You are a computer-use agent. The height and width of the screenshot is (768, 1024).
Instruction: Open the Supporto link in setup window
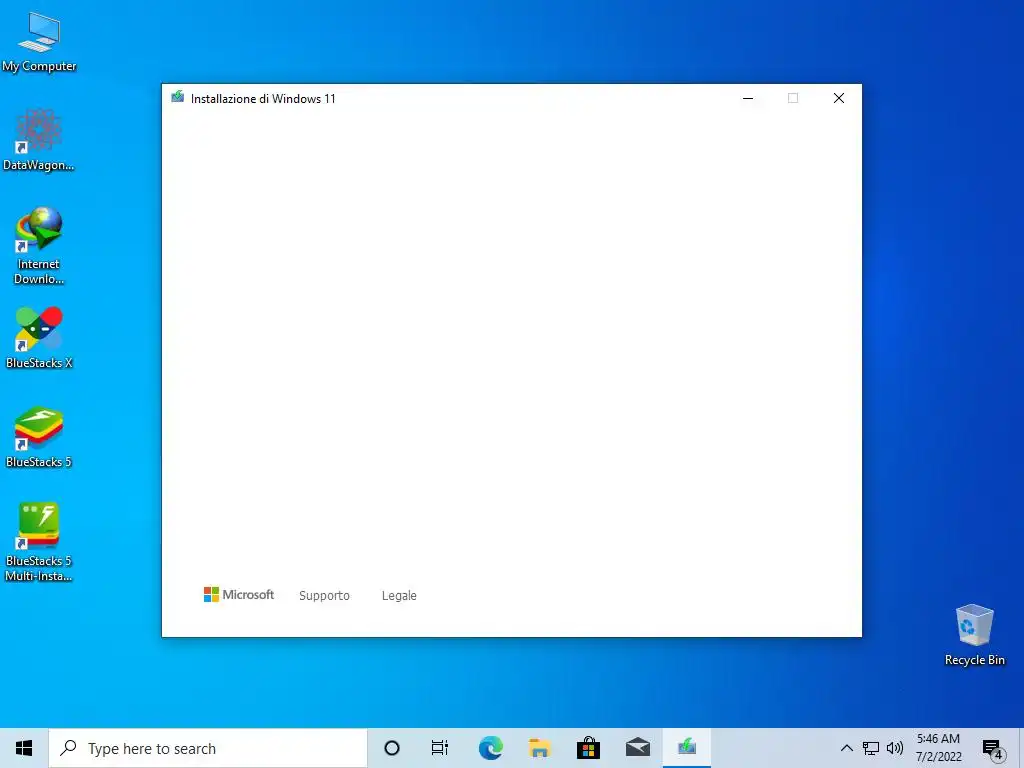coord(325,596)
